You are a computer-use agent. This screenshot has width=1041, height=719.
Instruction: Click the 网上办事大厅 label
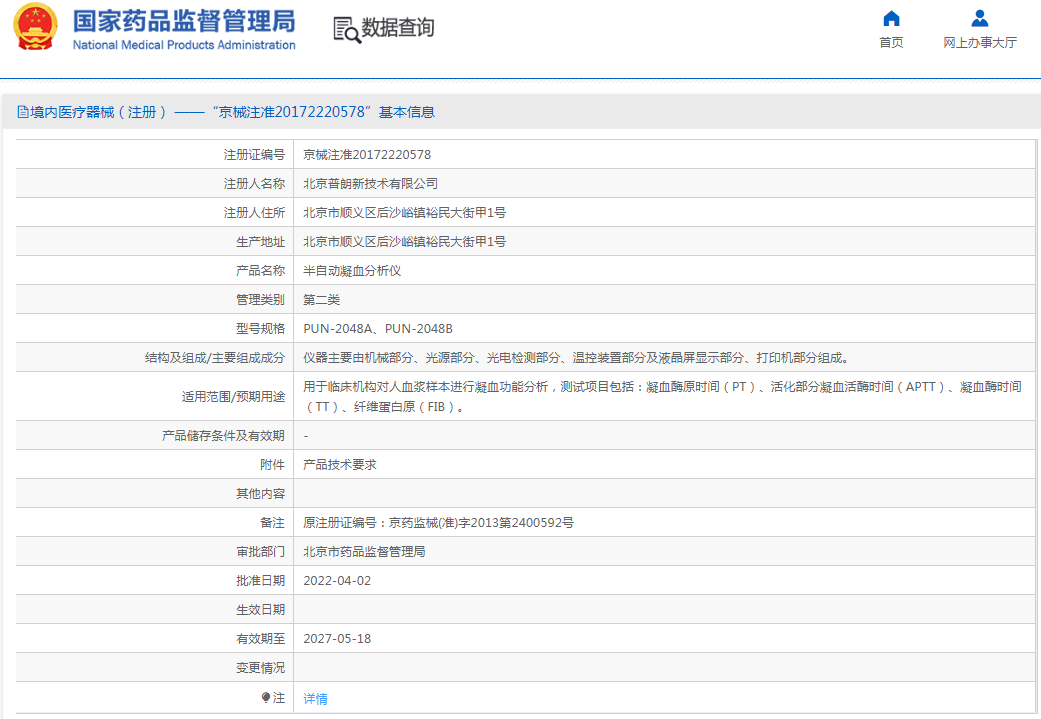[x=980, y=42]
